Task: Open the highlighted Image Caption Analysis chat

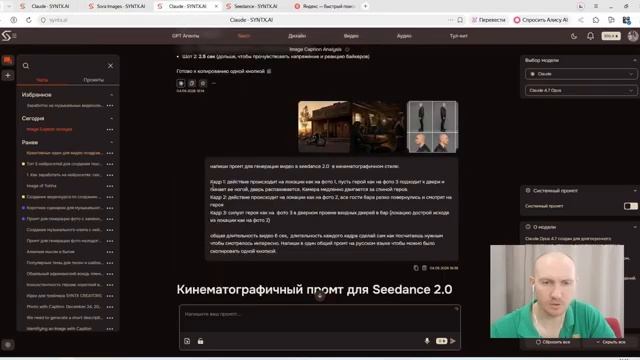Action: [49, 129]
